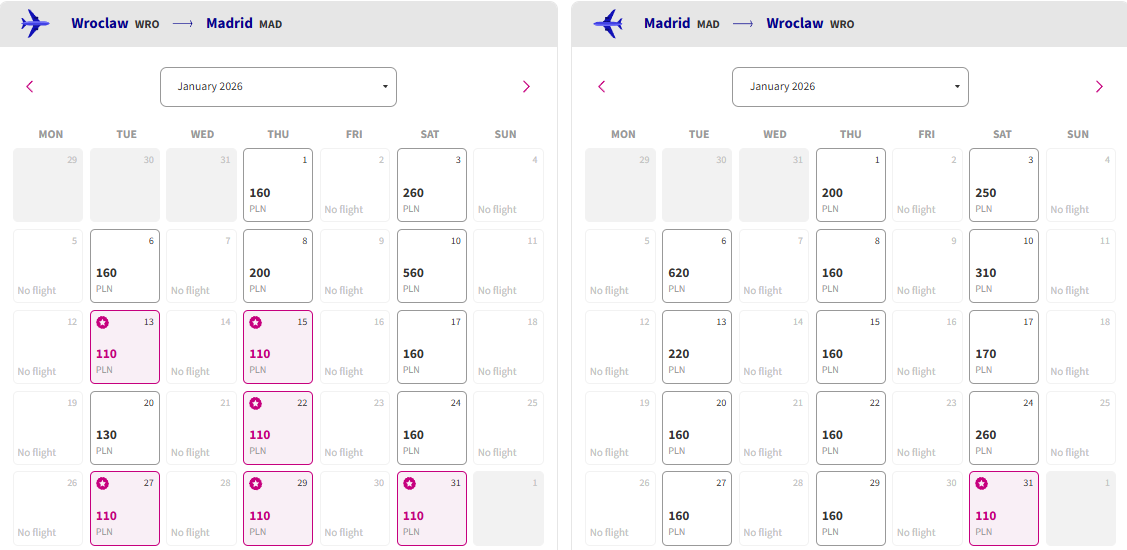Open the January 2026 dropdown for outbound flights
1127x550 pixels.
coord(278,87)
